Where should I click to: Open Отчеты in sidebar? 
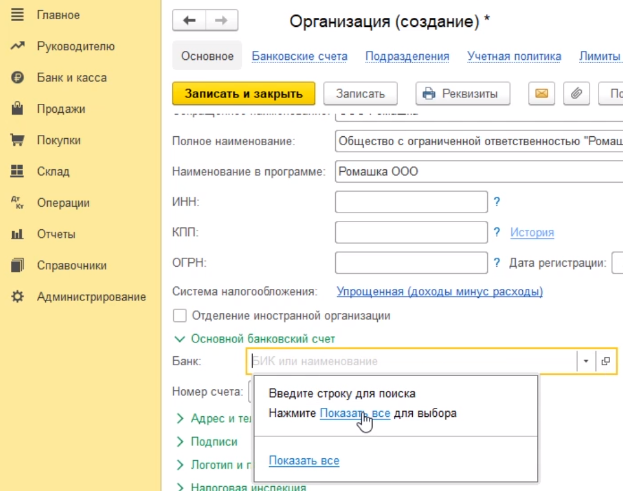coord(56,234)
